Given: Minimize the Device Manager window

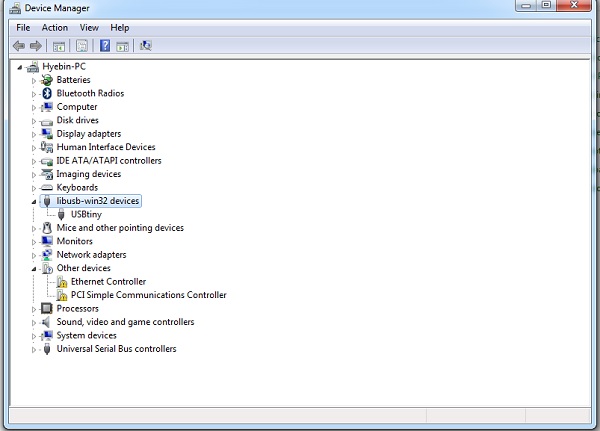Looking at the screenshot, I should point(526,5).
